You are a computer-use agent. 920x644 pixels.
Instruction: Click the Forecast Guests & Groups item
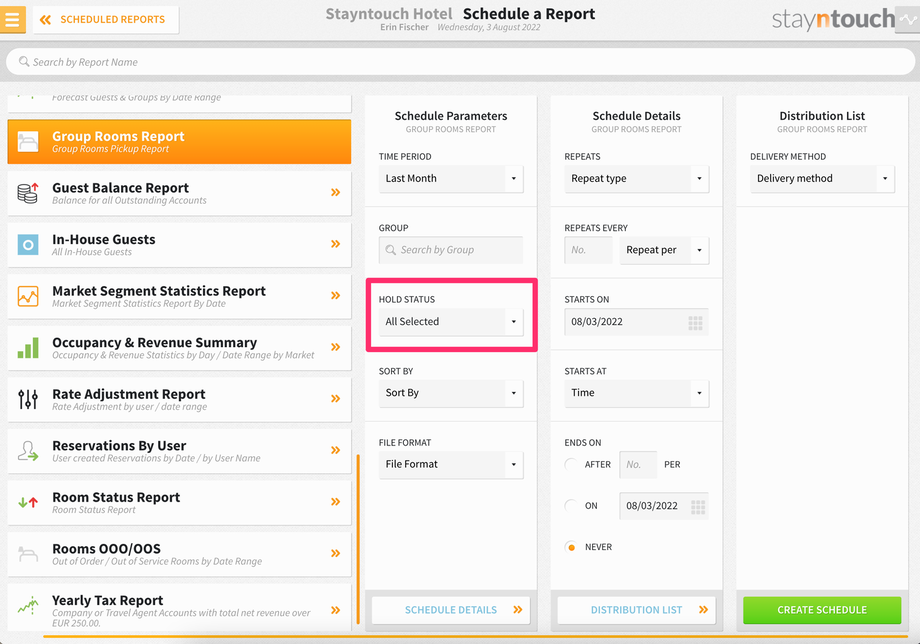pyautogui.click(x=179, y=103)
